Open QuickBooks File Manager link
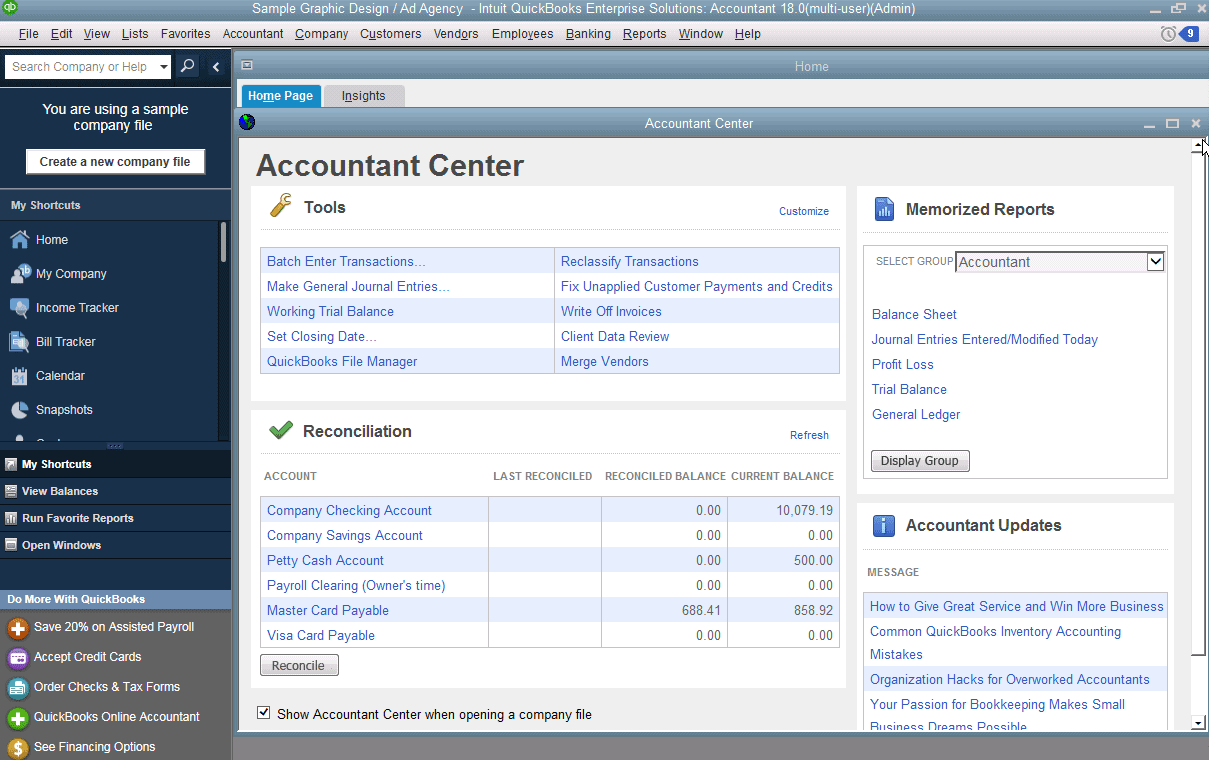 click(342, 362)
